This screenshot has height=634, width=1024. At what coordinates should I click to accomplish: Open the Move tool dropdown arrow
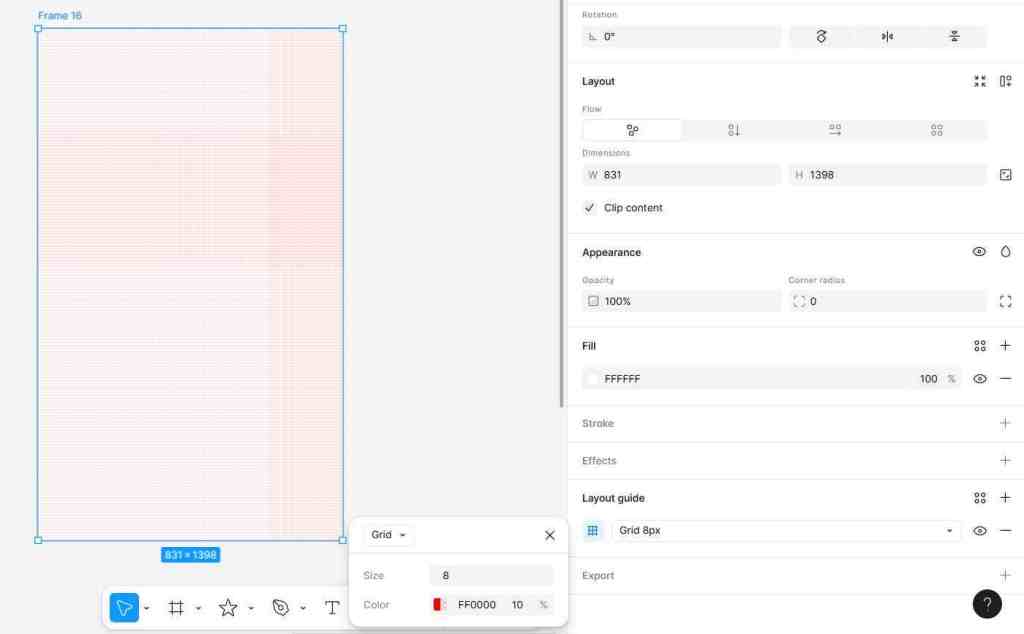click(x=146, y=607)
